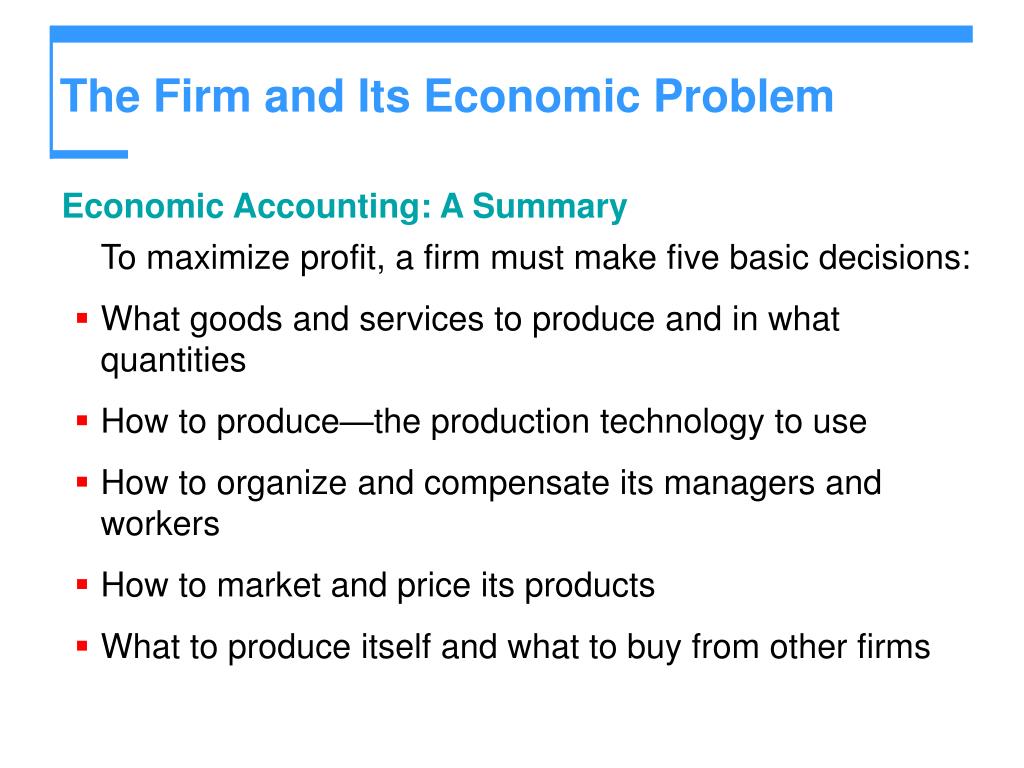1024x768 pixels.
Task: Click the red bullet before 'How to organize'
Action: point(82,483)
